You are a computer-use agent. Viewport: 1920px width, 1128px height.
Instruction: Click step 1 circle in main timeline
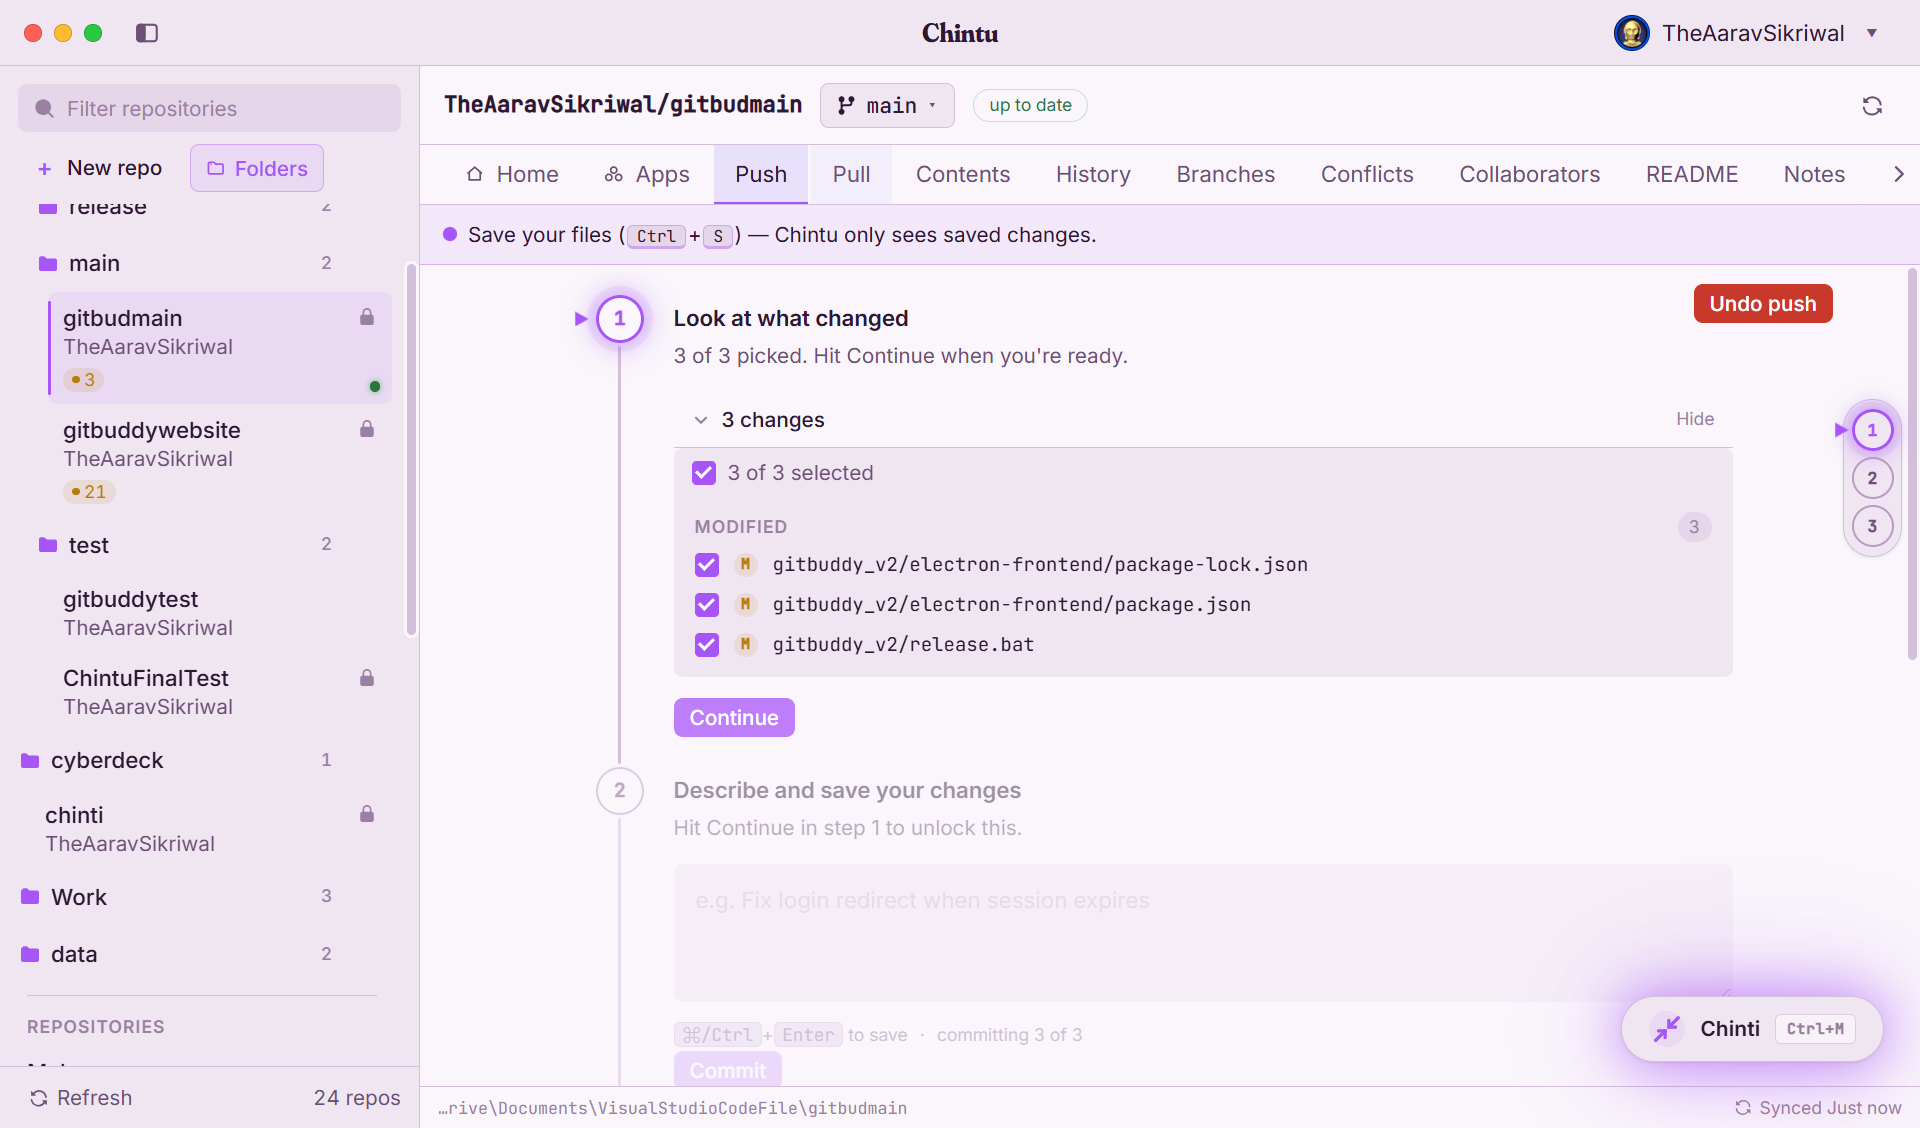point(620,319)
